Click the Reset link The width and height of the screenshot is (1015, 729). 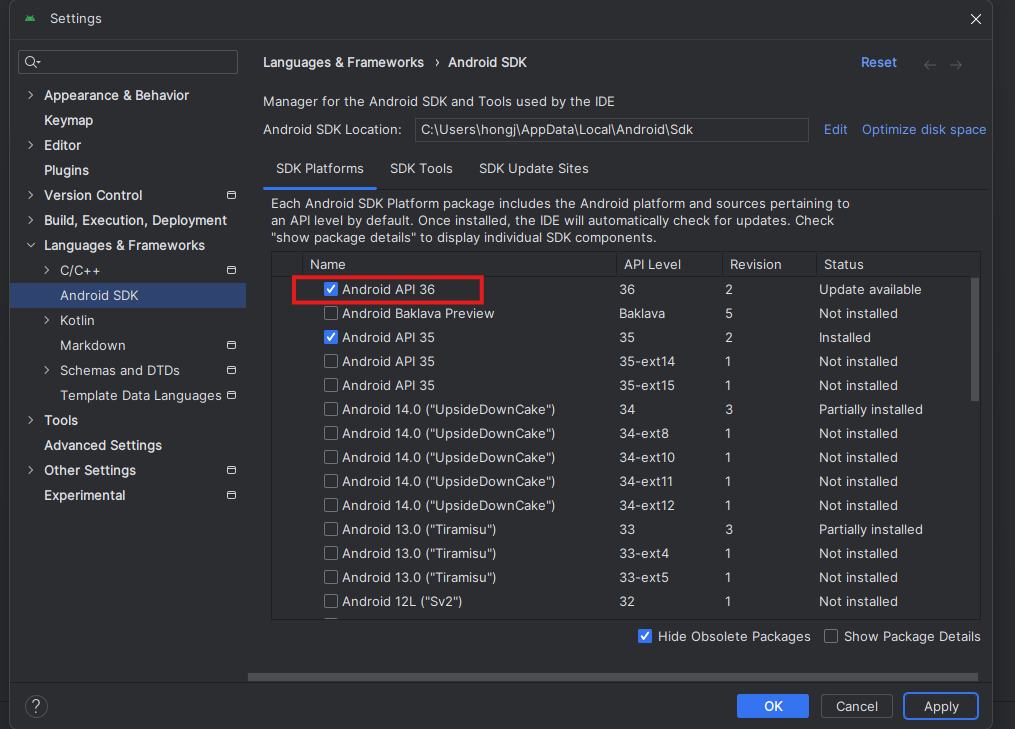(x=878, y=62)
